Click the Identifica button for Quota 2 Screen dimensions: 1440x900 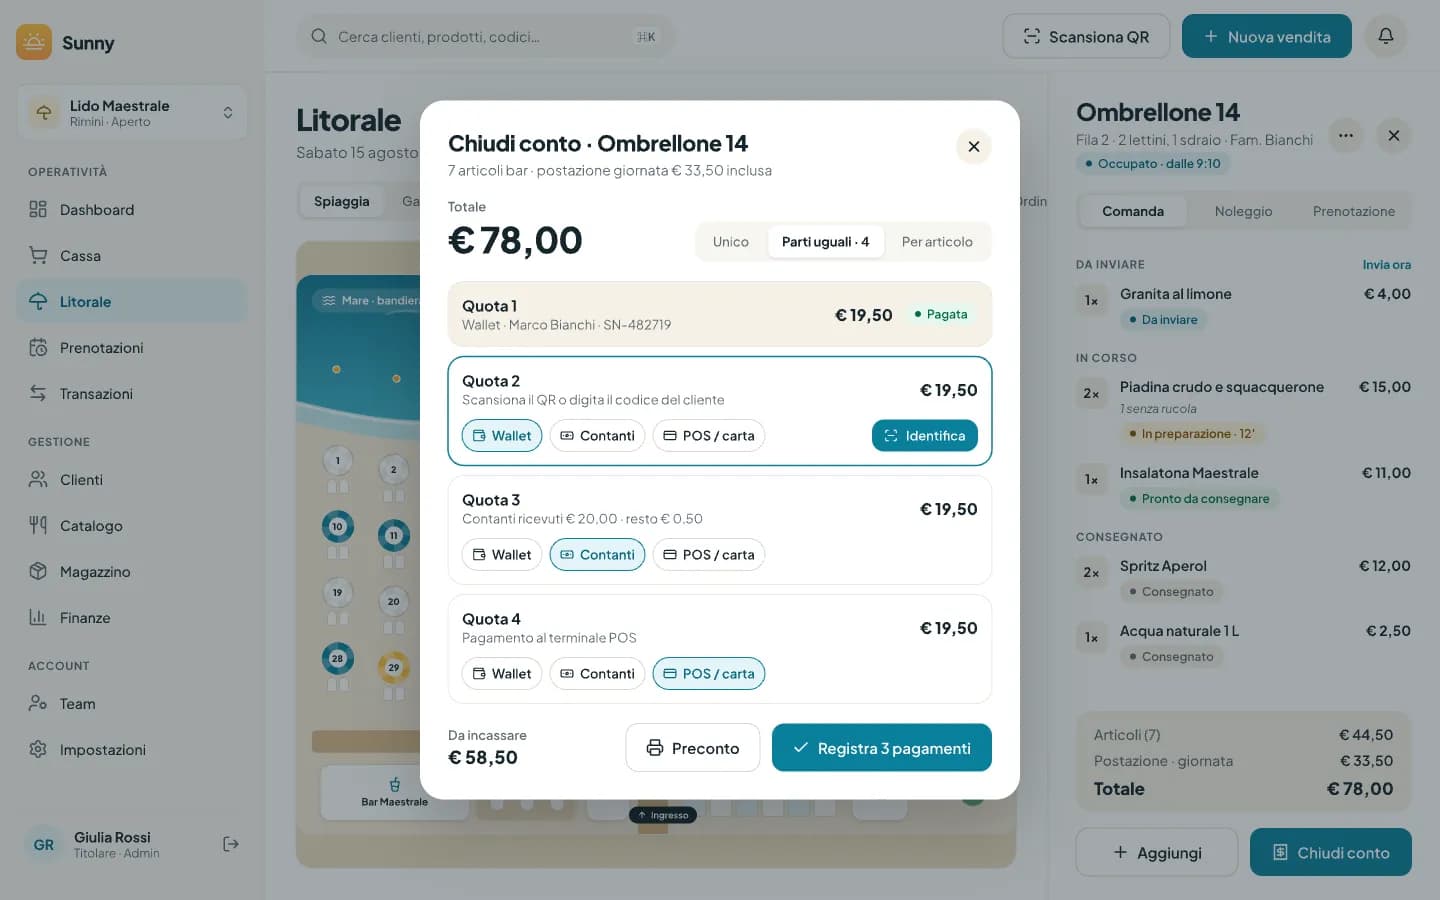tap(925, 436)
